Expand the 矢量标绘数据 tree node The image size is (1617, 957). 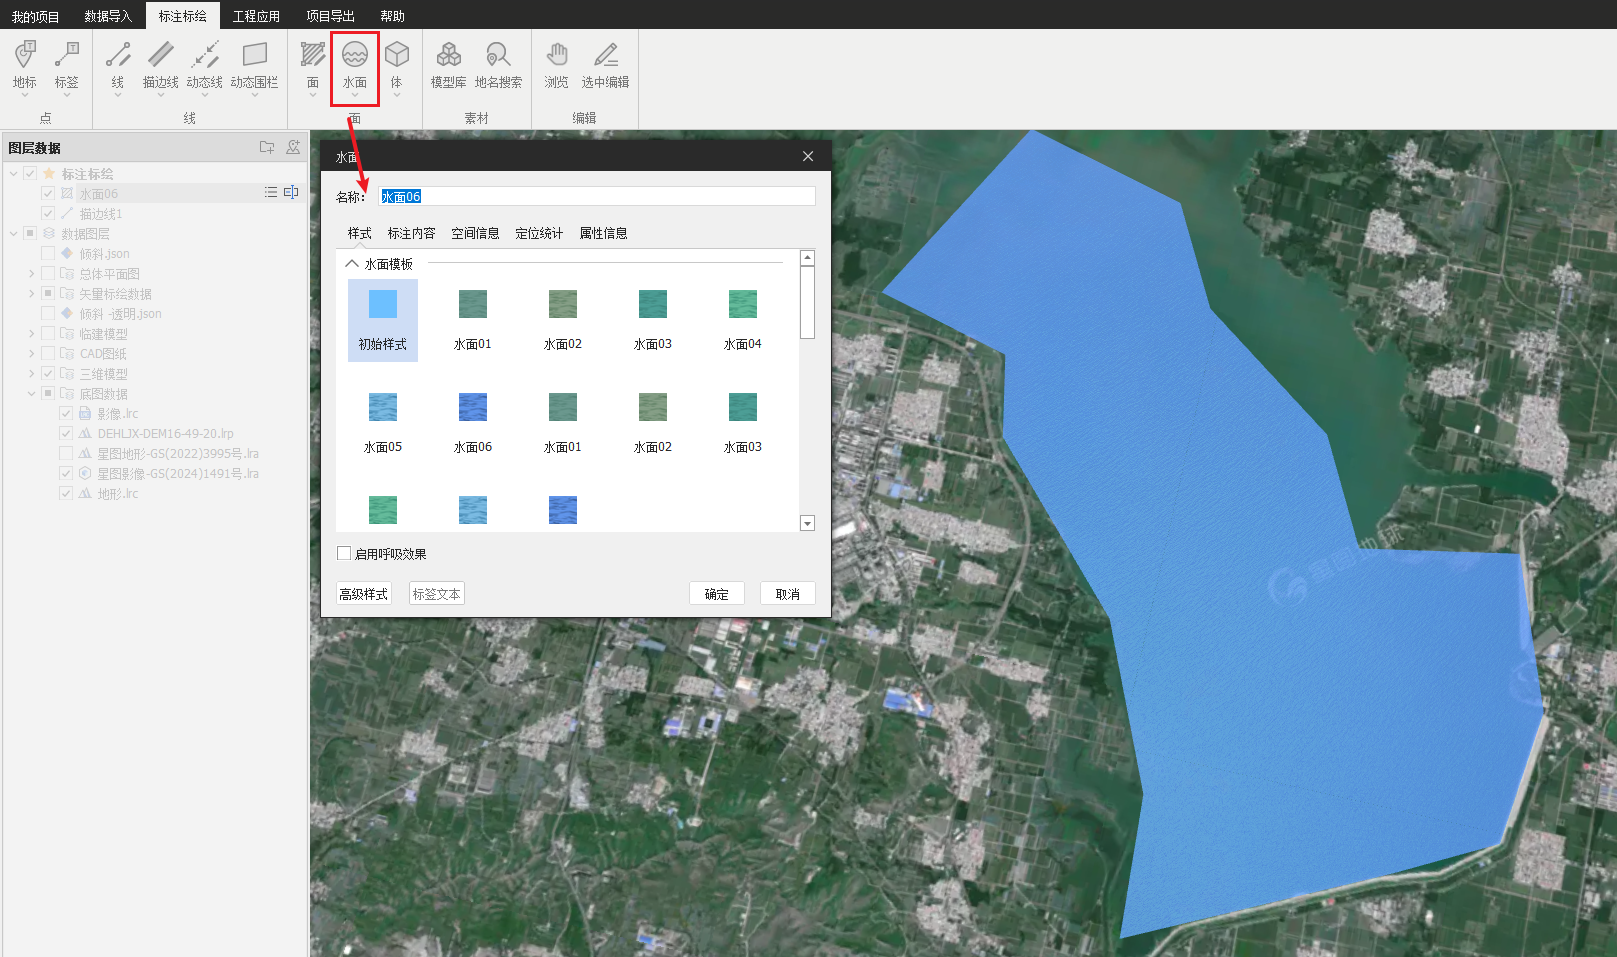click(31, 294)
